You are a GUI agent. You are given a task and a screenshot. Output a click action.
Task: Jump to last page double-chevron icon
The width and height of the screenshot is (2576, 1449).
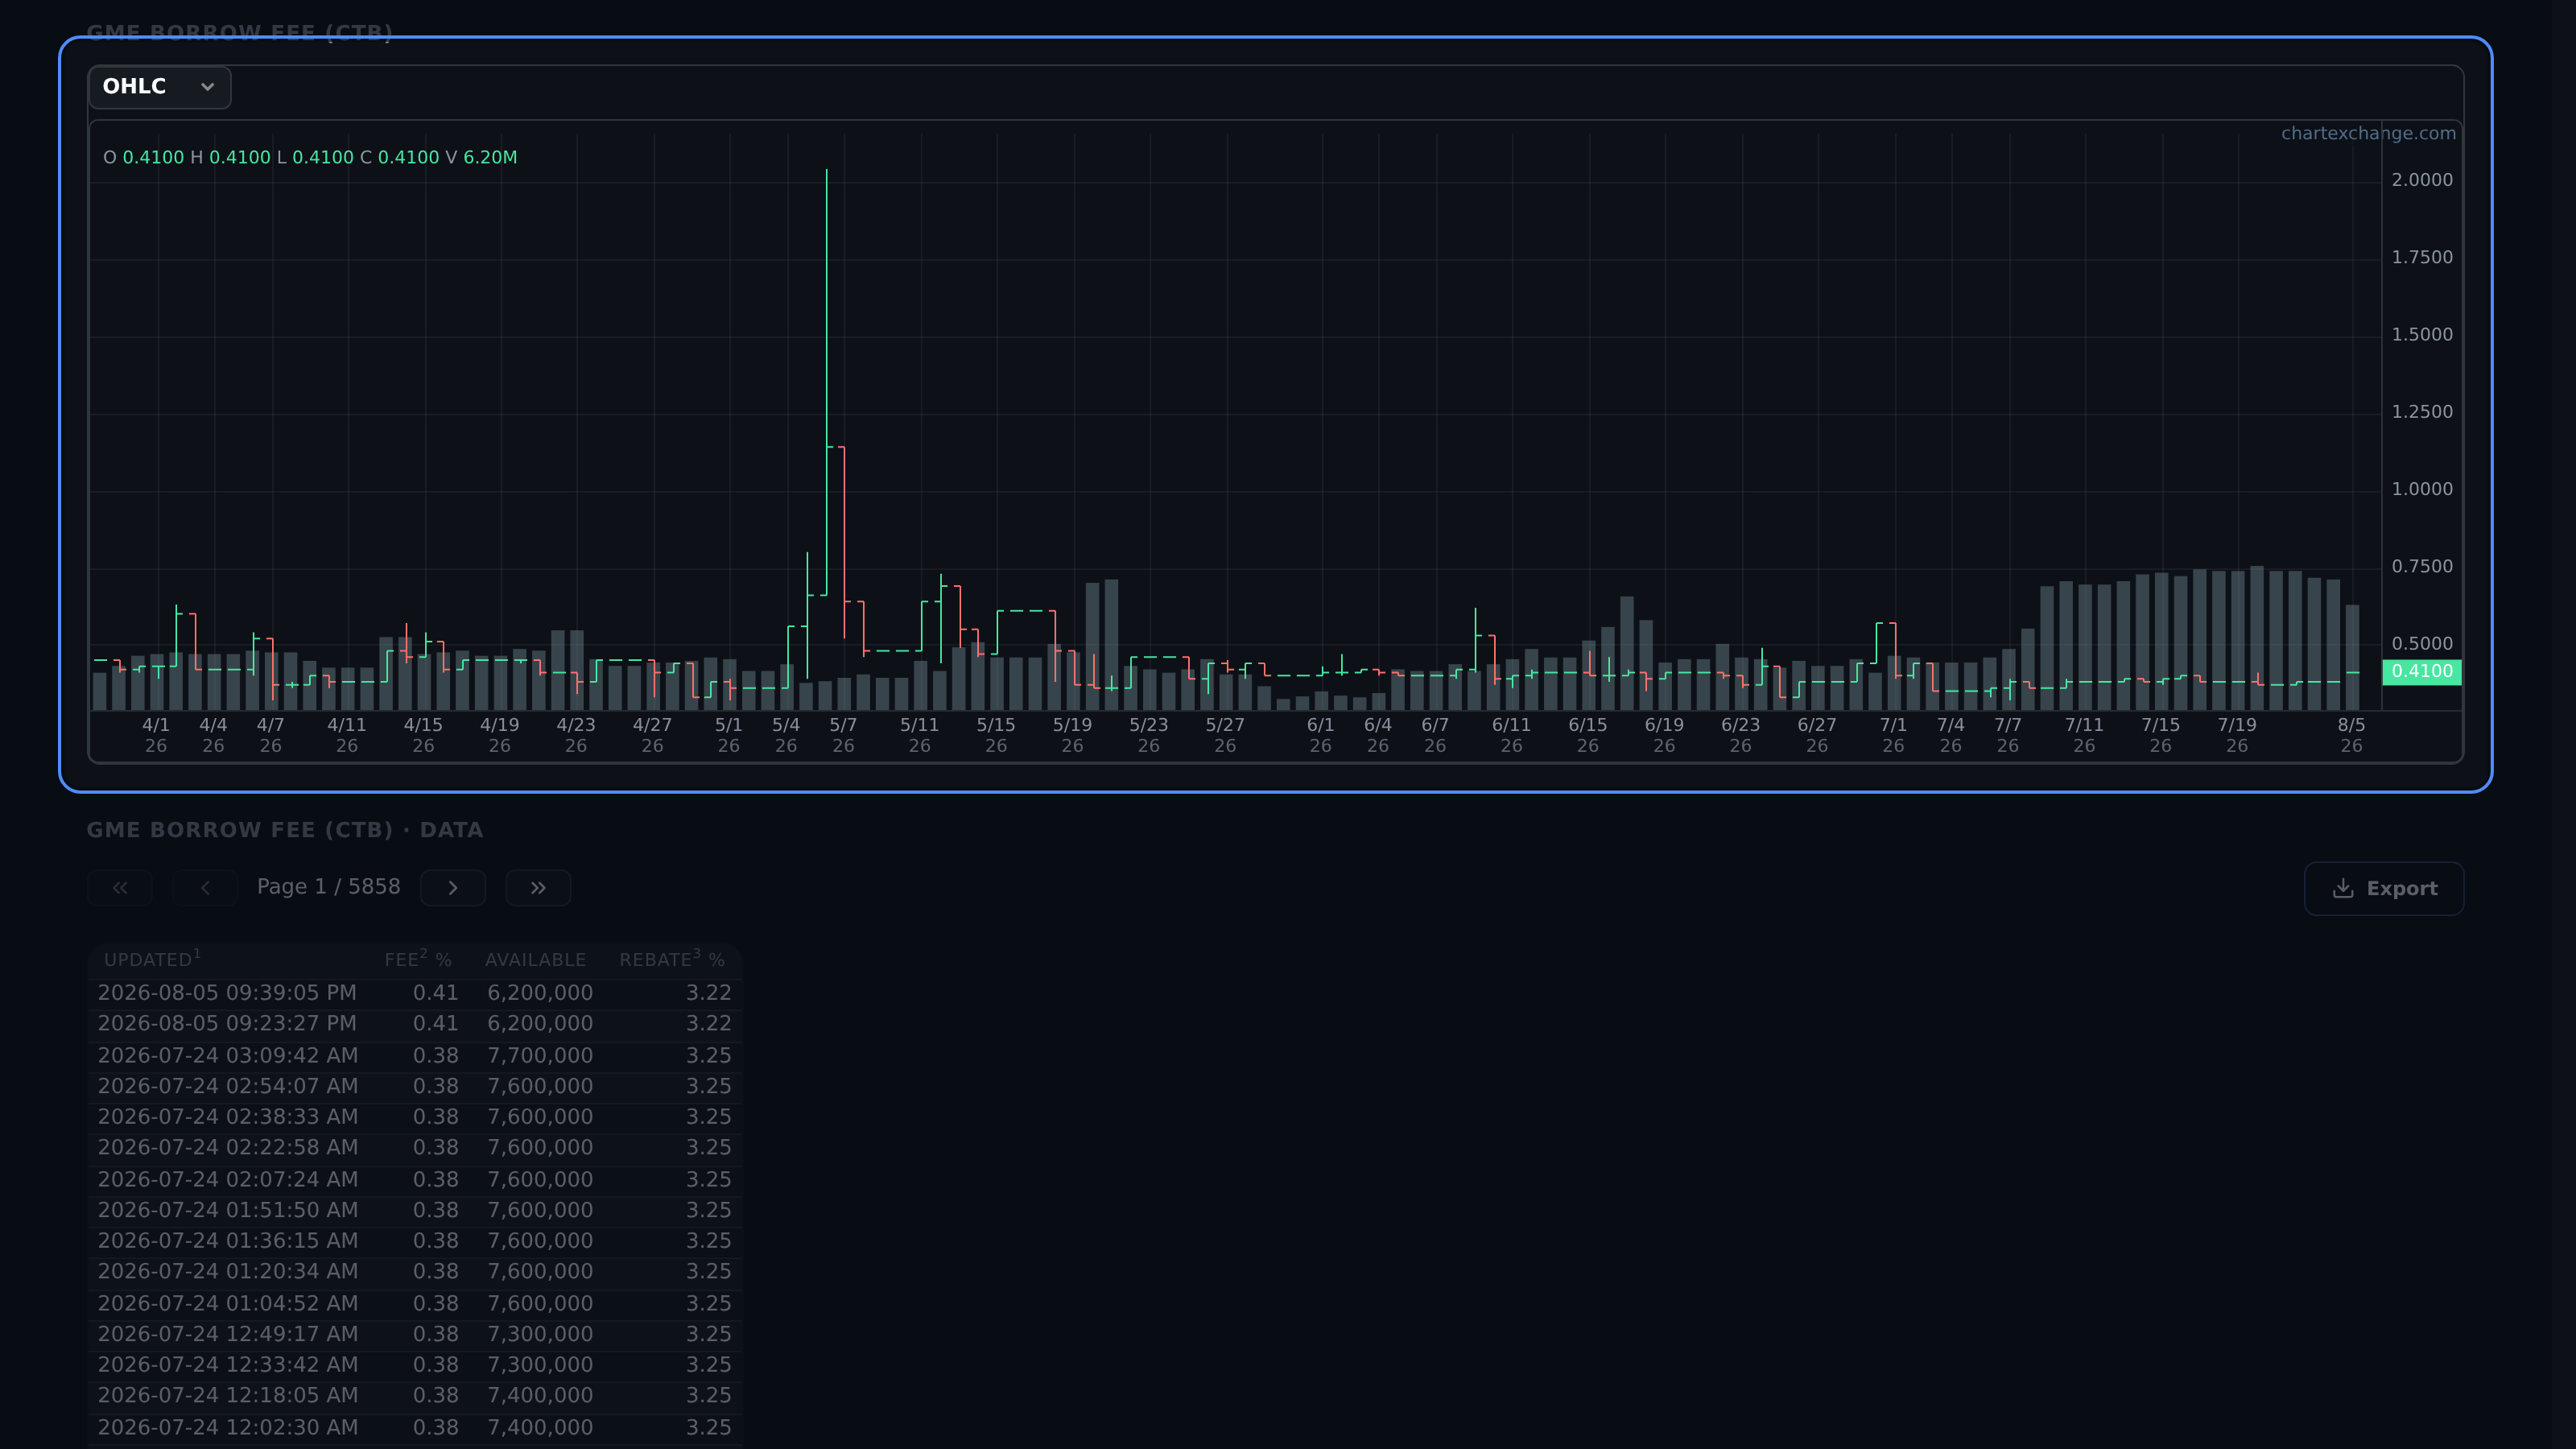pyautogui.click(x=538, y=888)
